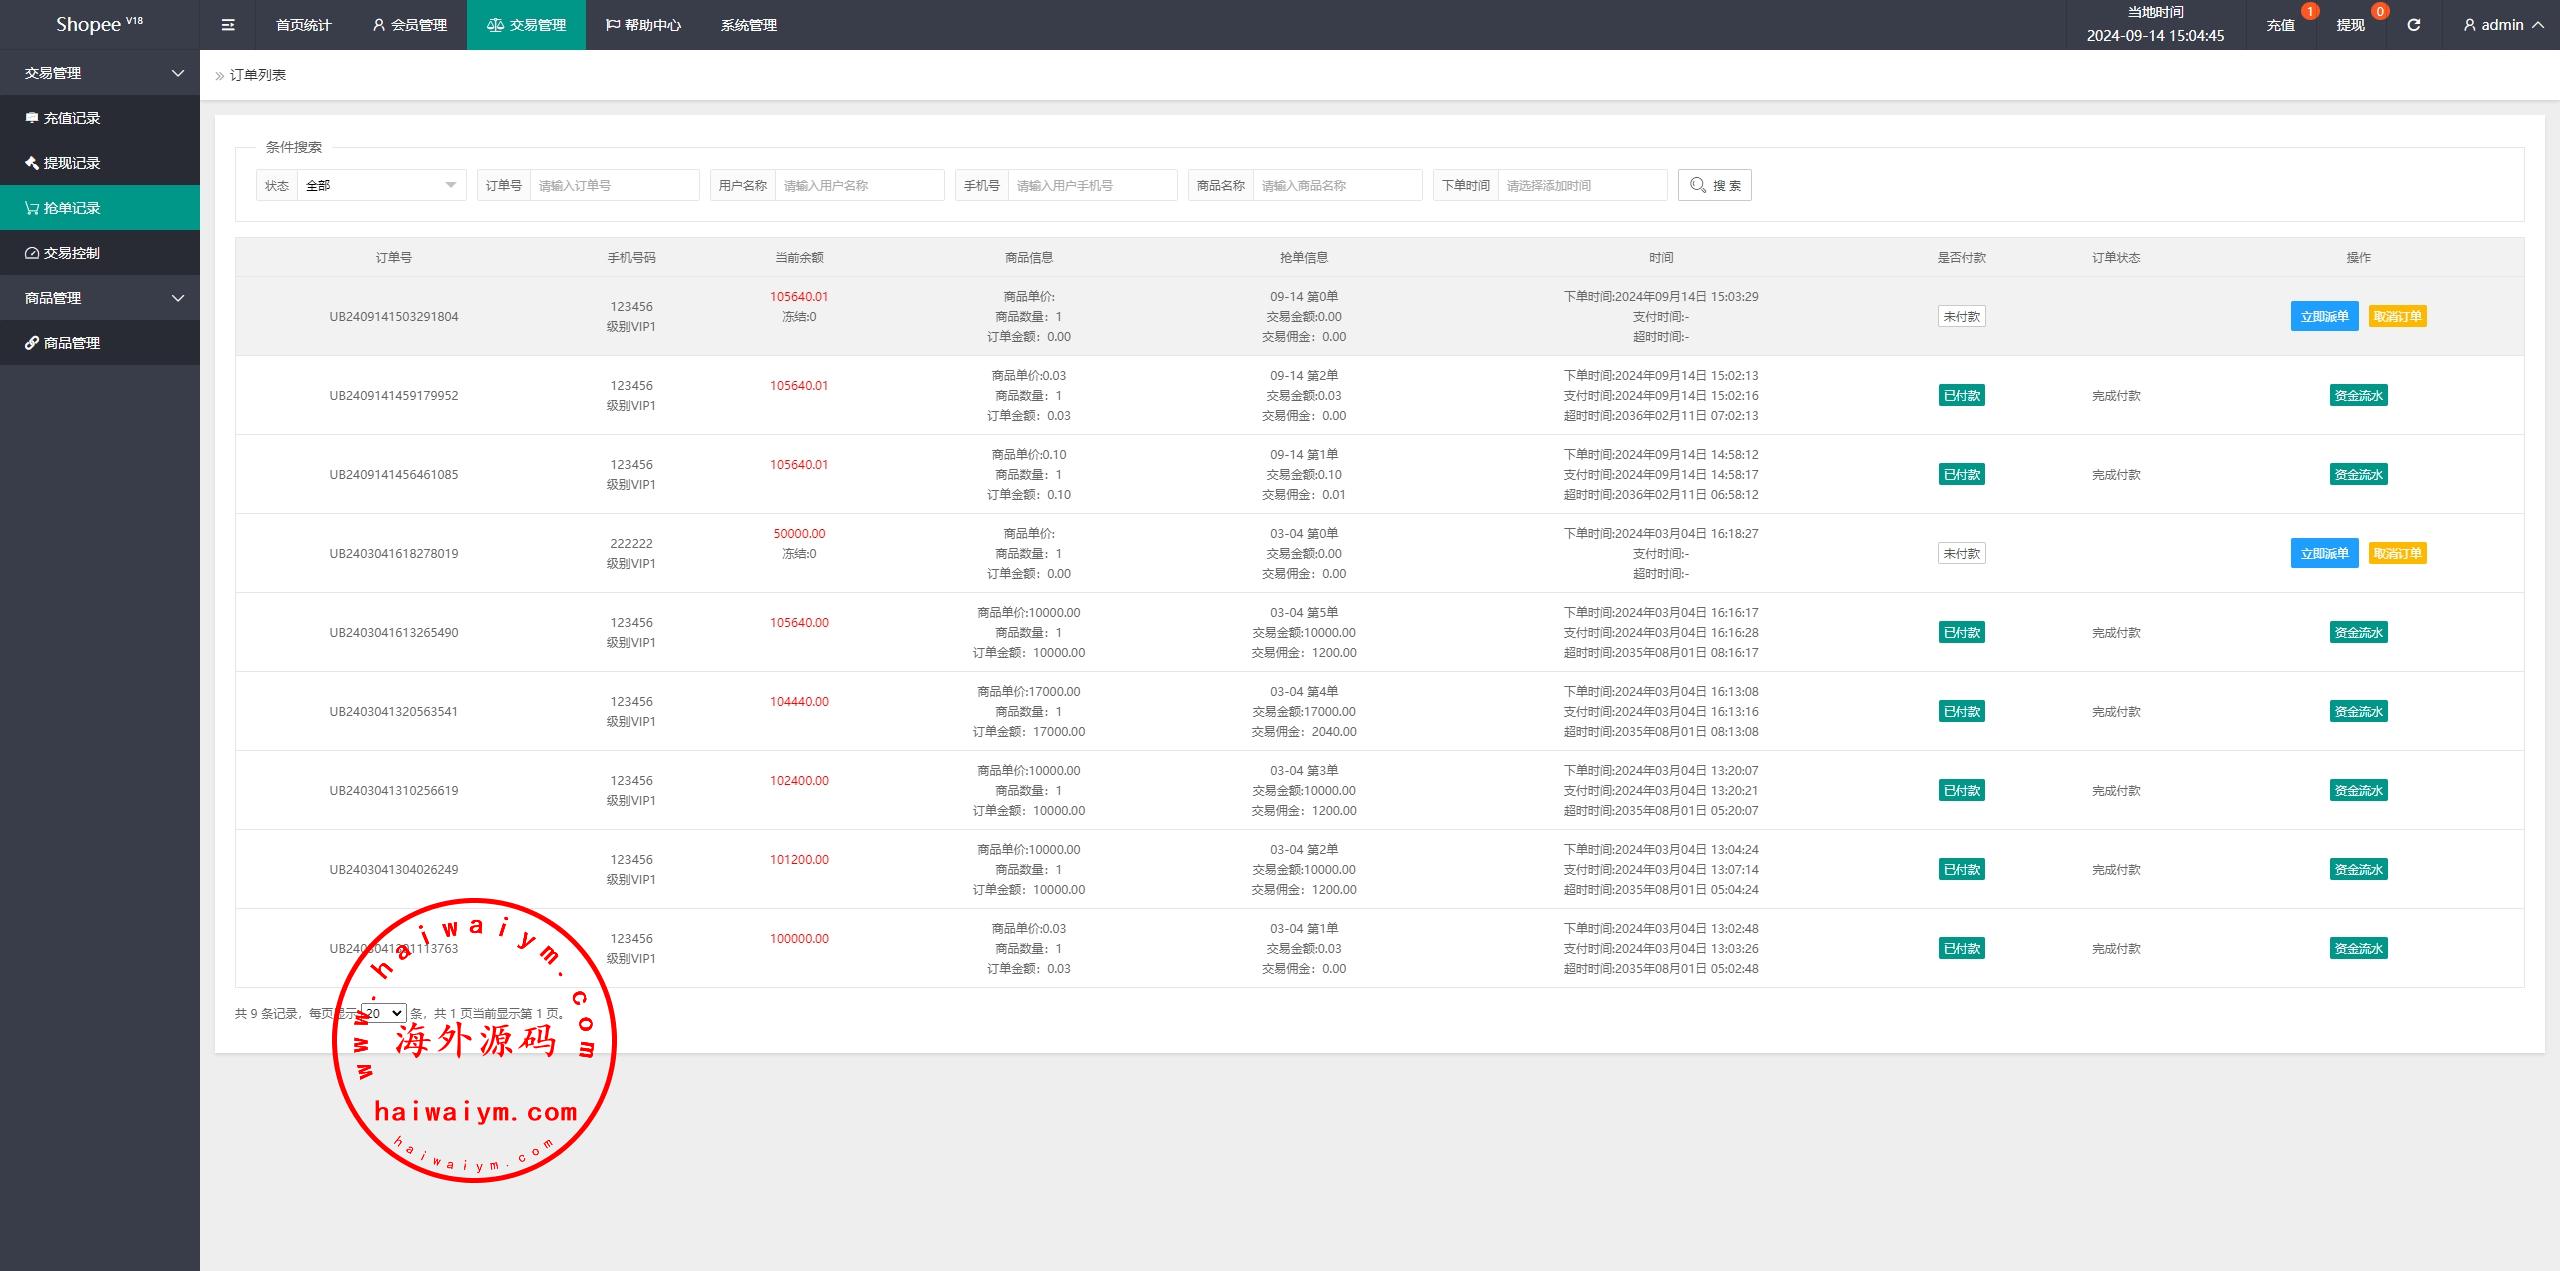Click 立即派单 for order UB2409141503291804
The height and width of the screenshot is (1271, 2560).
click(2324, 316)
